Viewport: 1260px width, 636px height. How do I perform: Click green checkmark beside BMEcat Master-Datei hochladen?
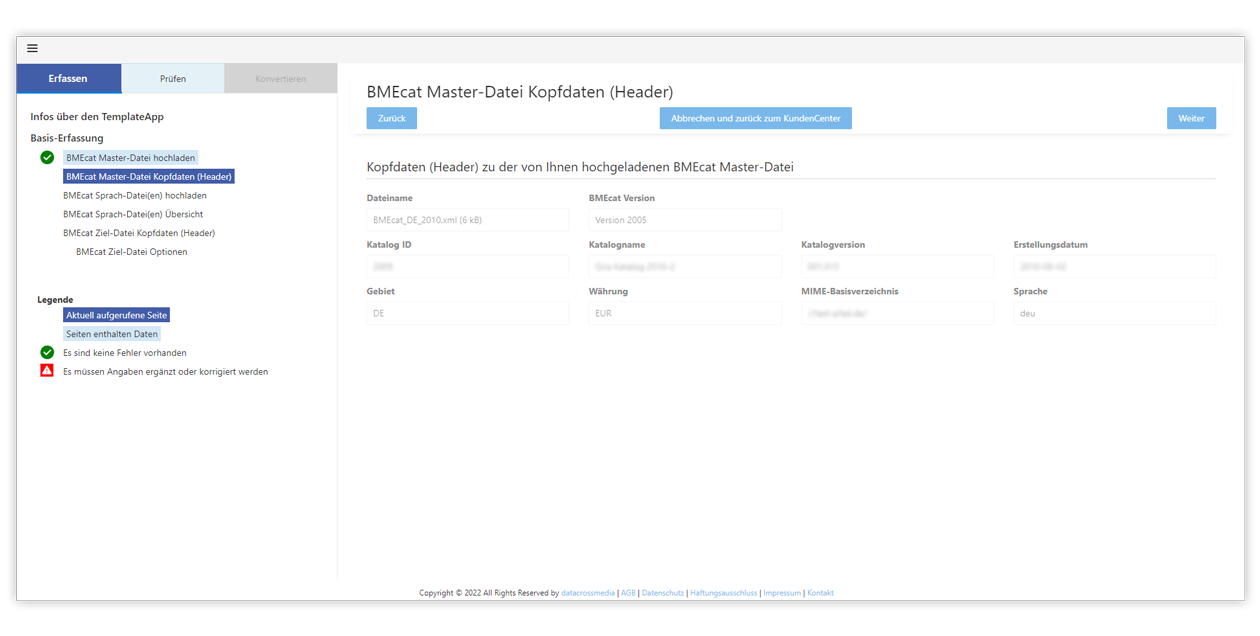tap(47, 158)
